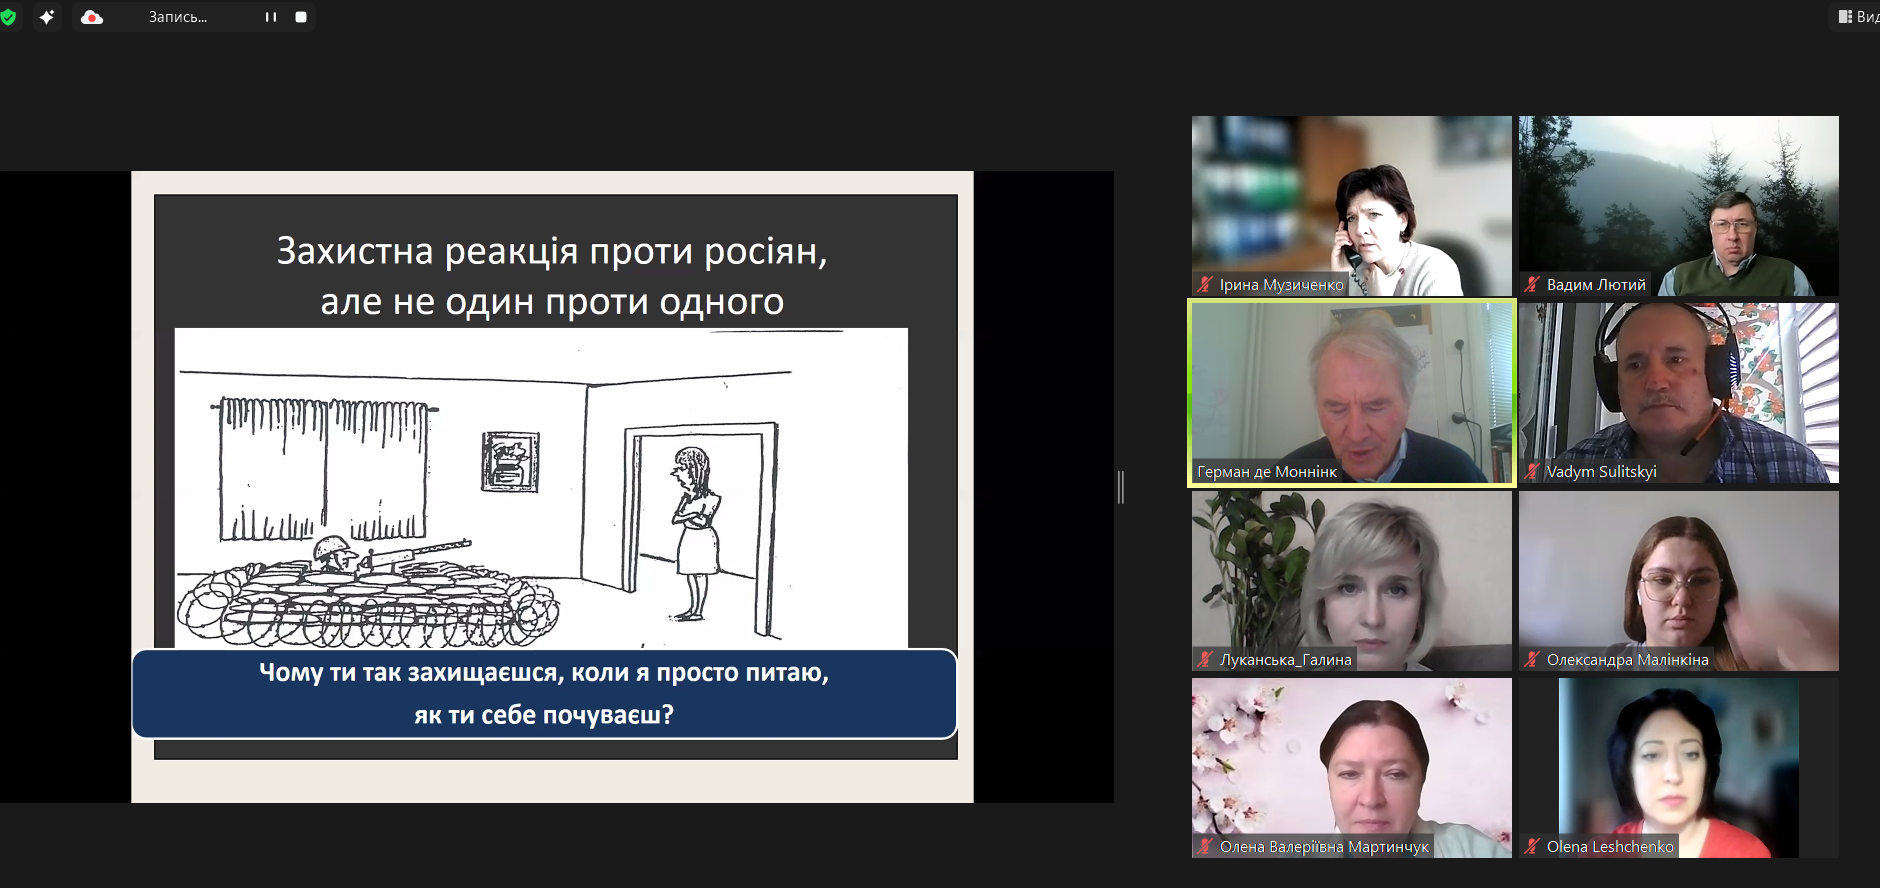
Task: Click muted mic icon on Ірина Музиченко tile
Action: pos(1206,284)
